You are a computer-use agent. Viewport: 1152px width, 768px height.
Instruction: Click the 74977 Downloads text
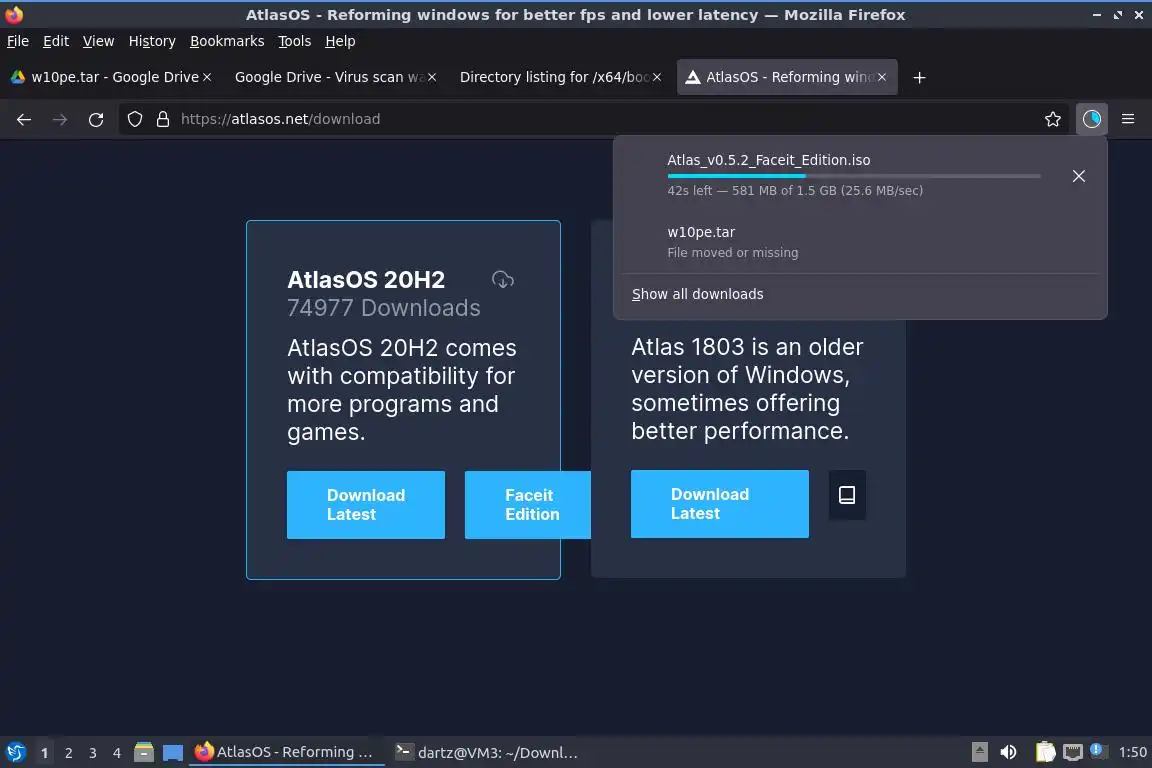click(384, 308)
